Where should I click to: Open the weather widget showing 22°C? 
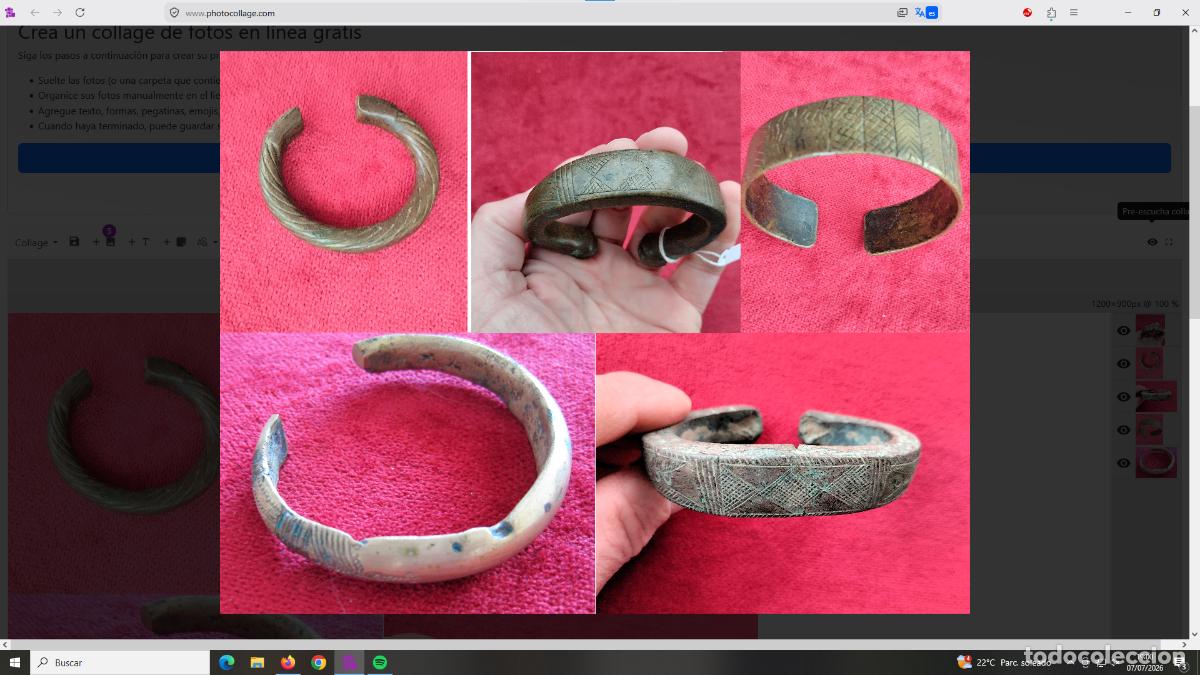click(x=1003, y=662)
